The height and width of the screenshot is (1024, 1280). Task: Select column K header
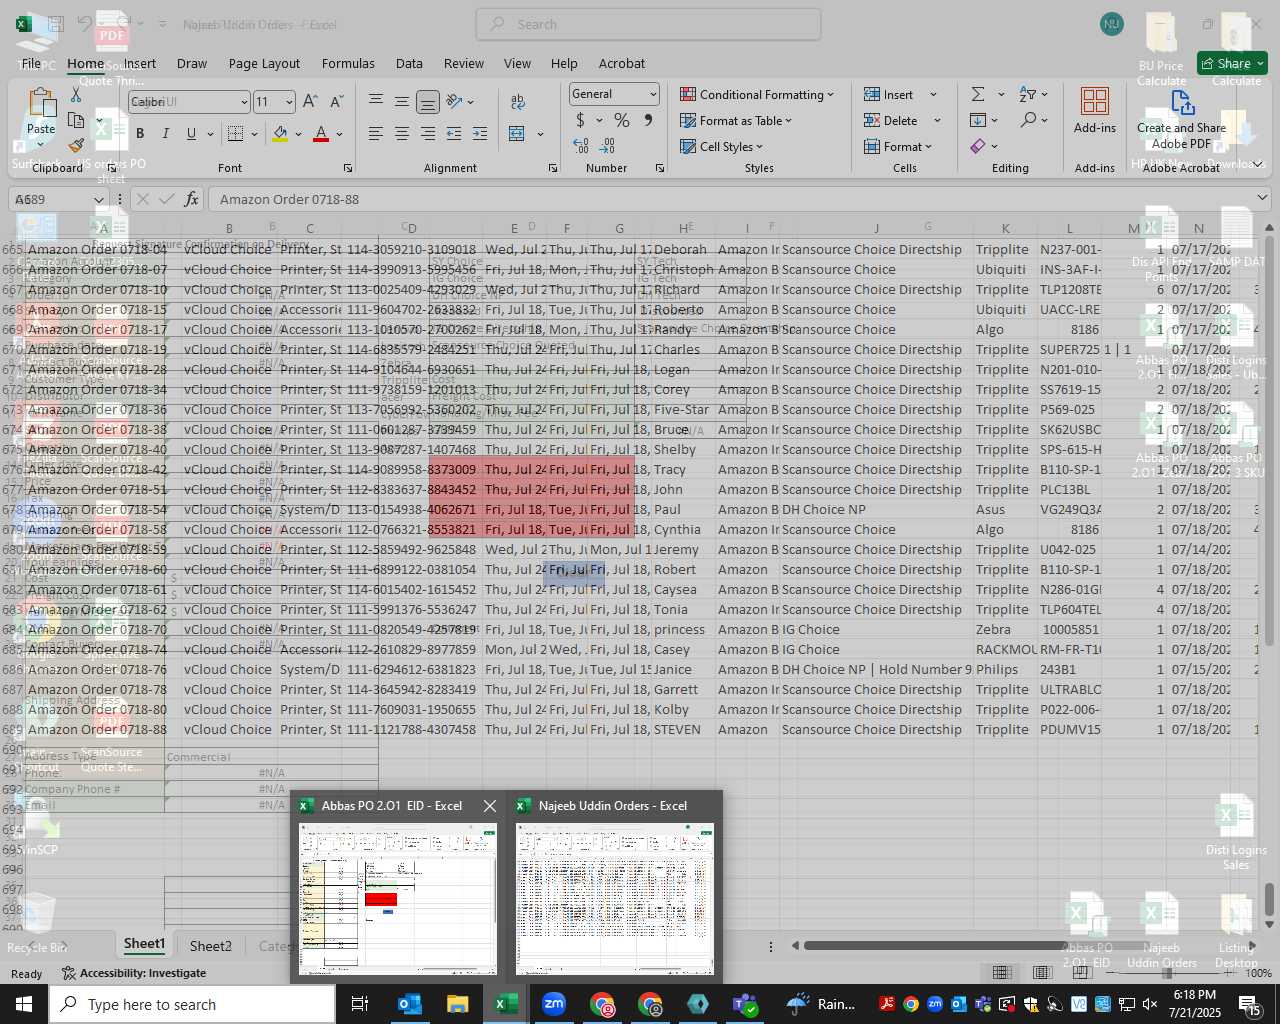(x=1005, y=228)
